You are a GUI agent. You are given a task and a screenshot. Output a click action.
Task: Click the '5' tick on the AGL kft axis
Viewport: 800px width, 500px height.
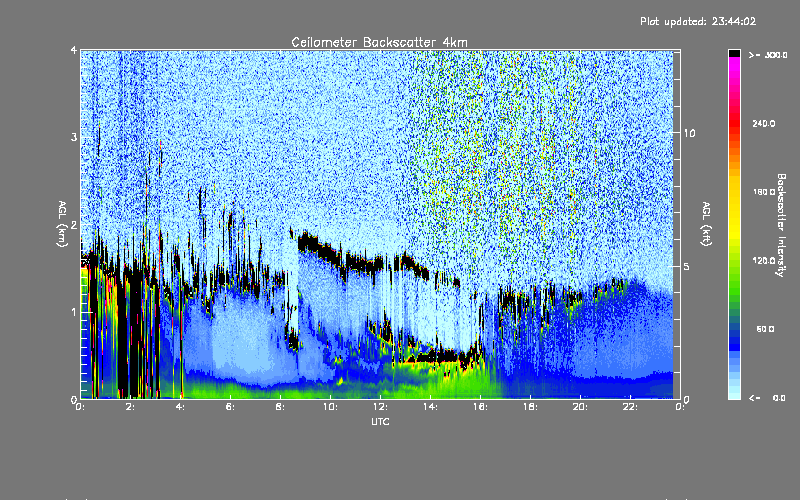tap(687, 266)
